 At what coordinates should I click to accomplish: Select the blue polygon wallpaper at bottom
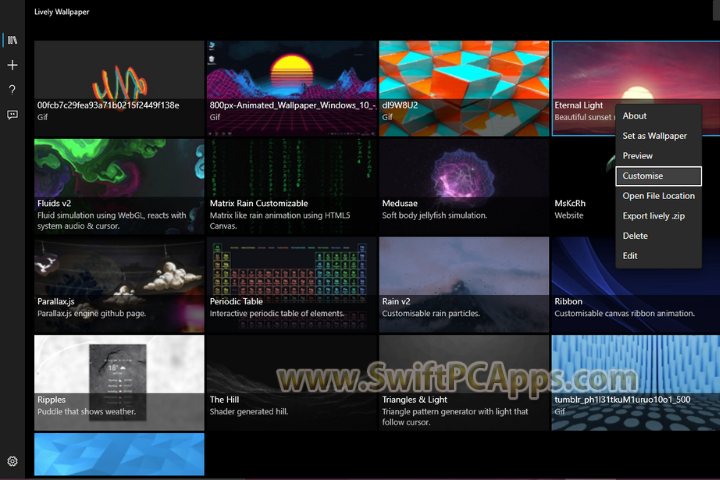(119, 454)
